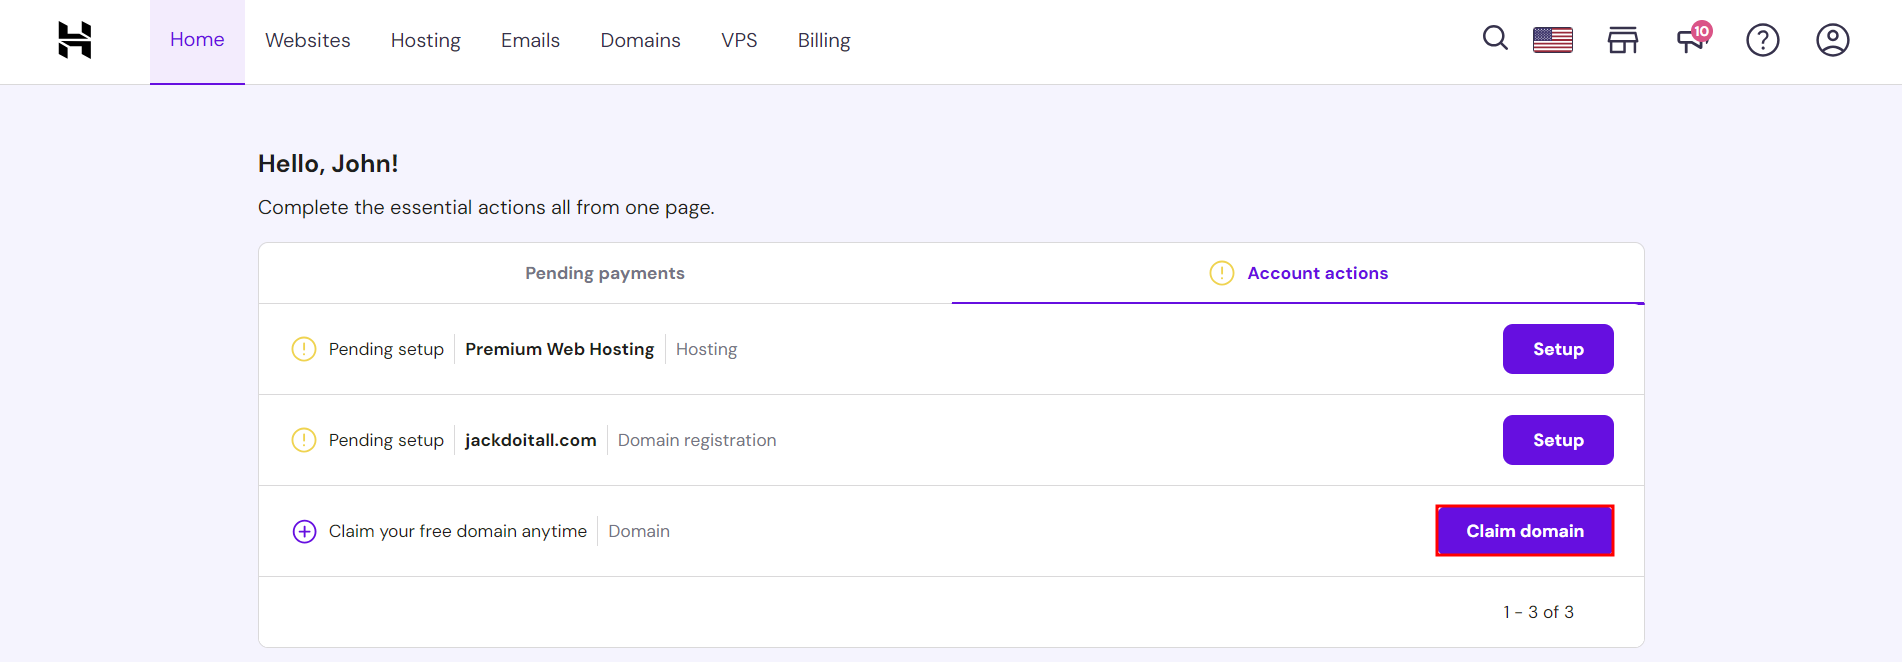Open notifications megaphone icon with badge

point(1692,39)
